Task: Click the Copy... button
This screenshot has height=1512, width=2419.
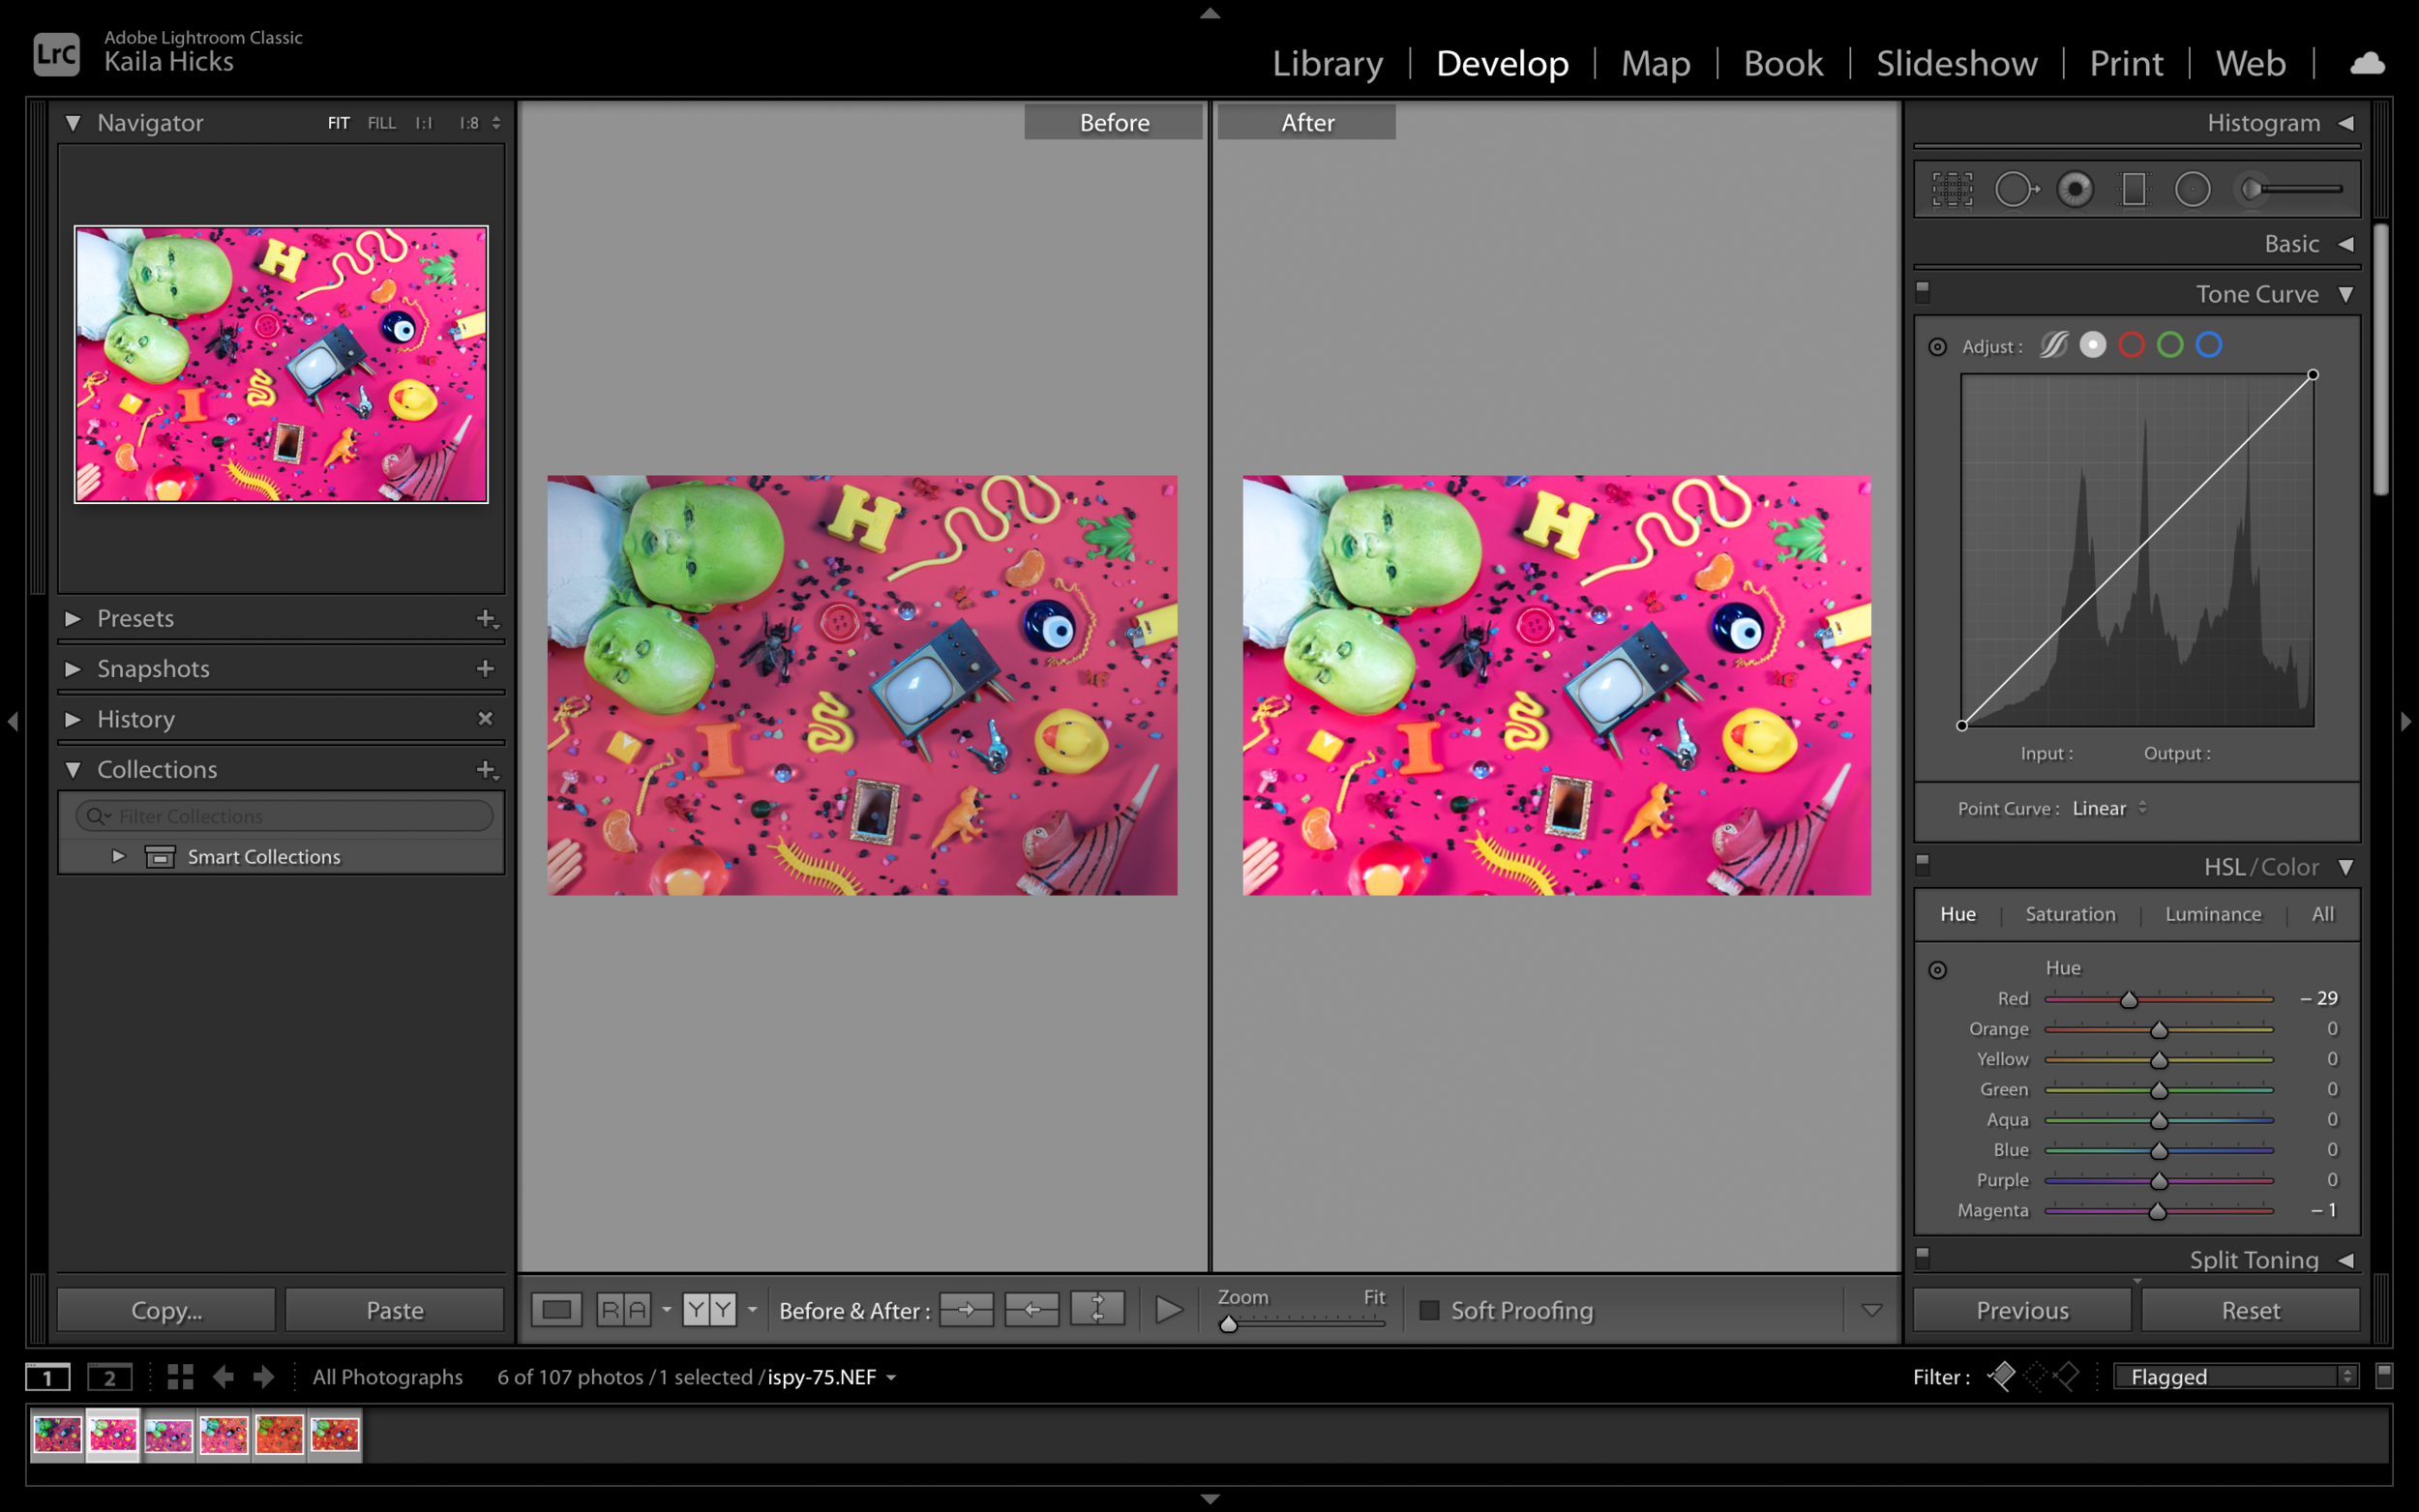Action: (x=166, y=1310)
